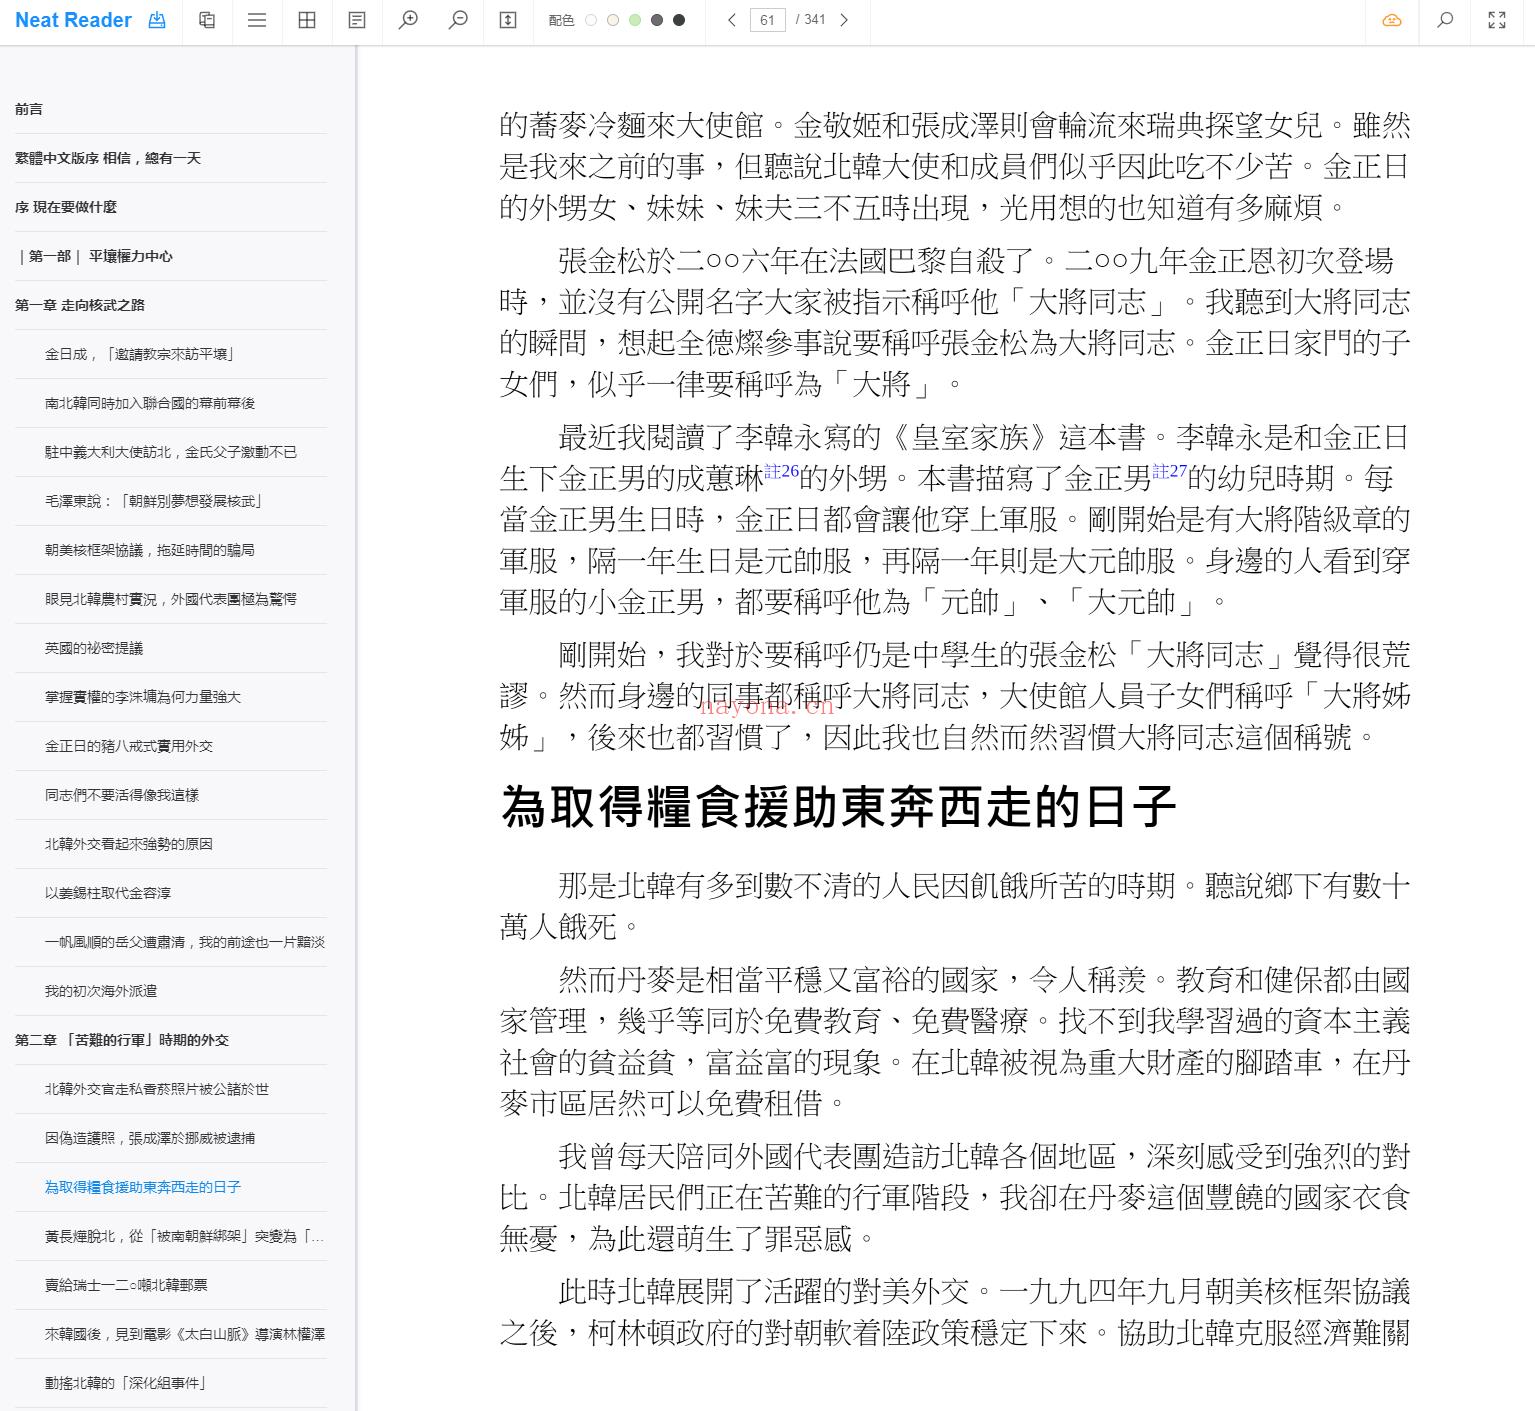
Task: Toggle the table of contents list icon
Action: click(x=257, y=20)
